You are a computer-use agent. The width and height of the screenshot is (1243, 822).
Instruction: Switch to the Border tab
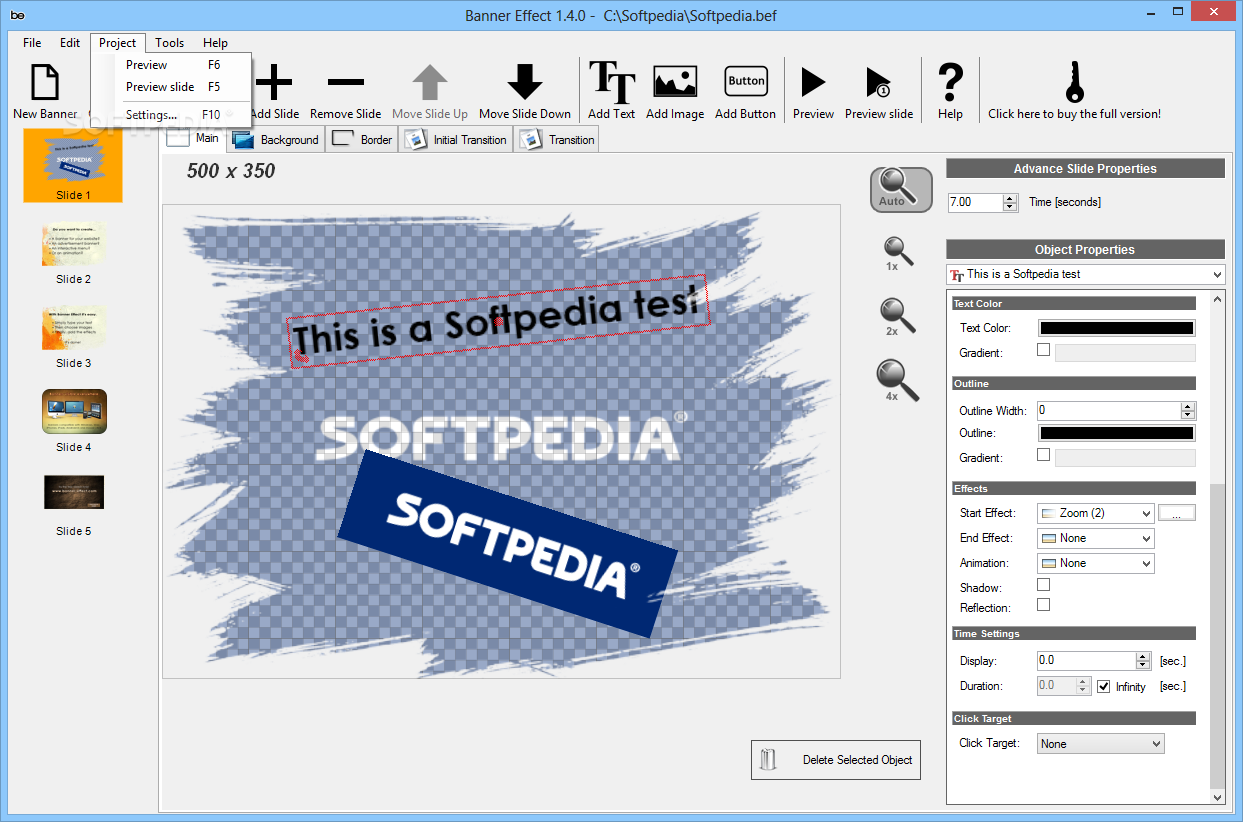(x=362, y=139)
